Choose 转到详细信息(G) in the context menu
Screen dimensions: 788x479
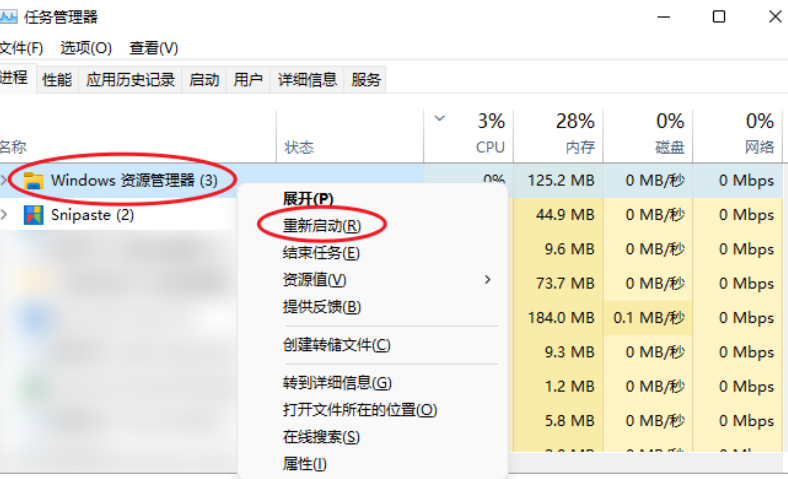tap(337, 383)
